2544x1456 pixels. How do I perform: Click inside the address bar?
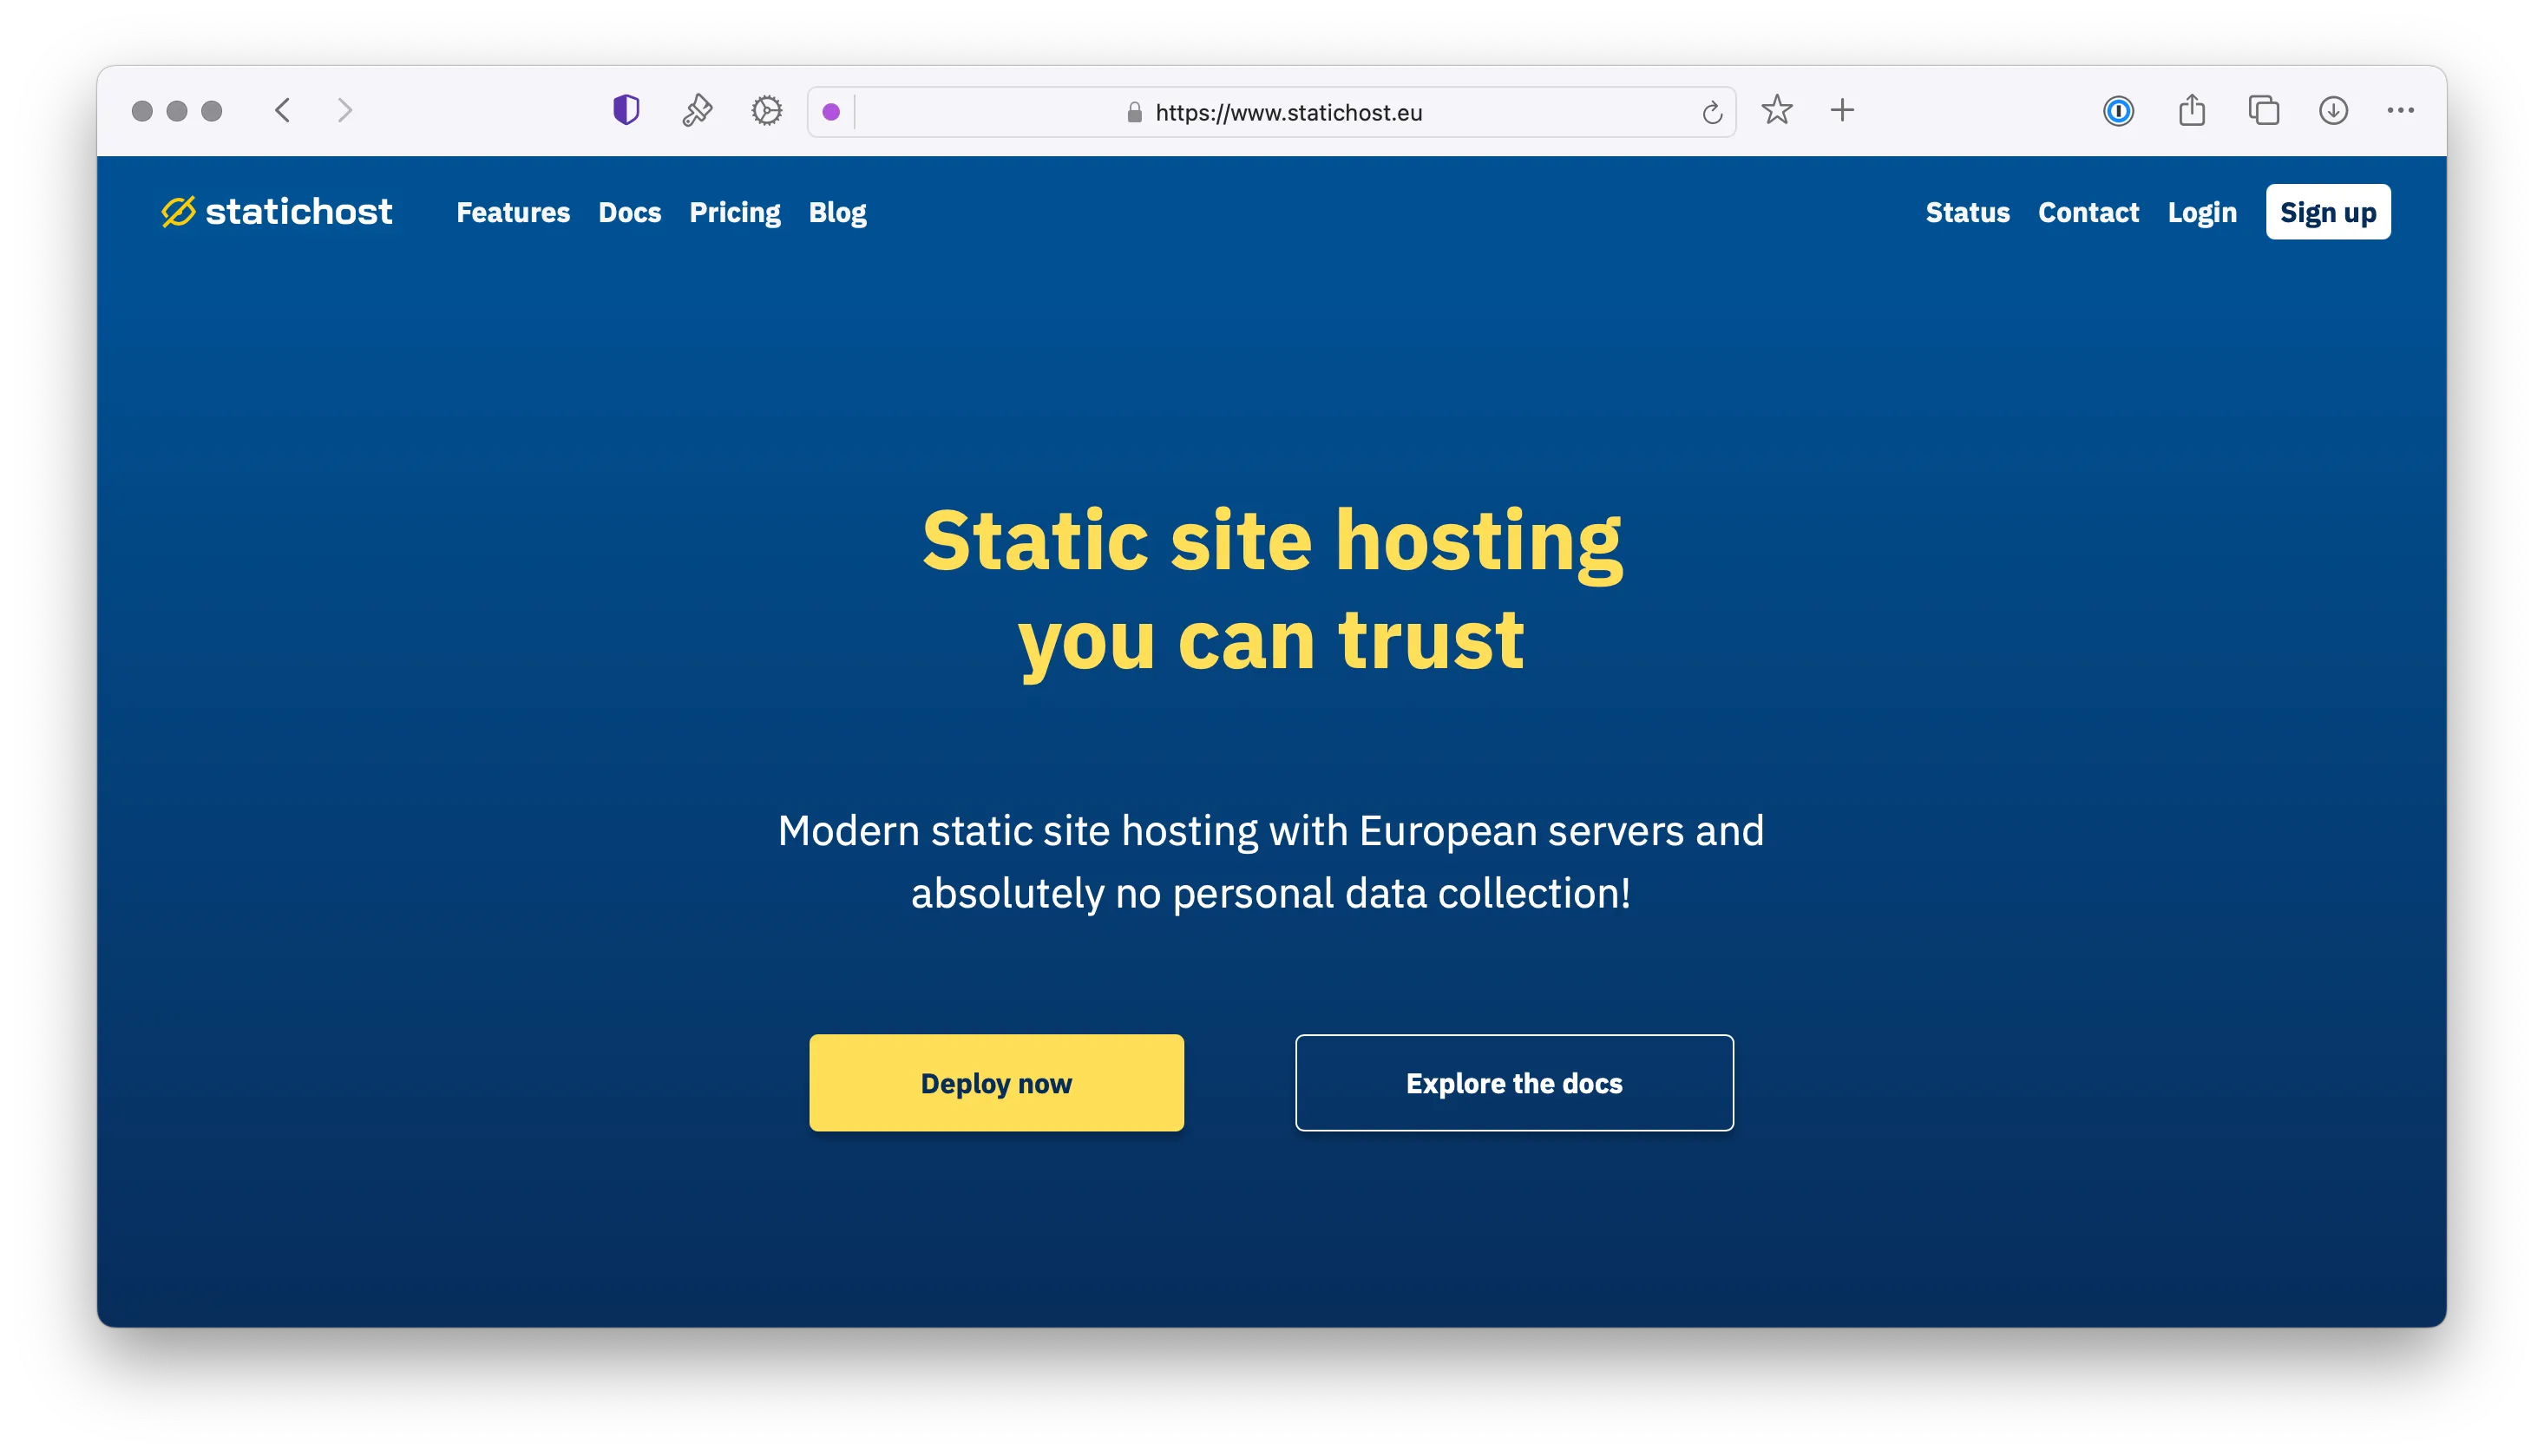[x=1290, y=111]
